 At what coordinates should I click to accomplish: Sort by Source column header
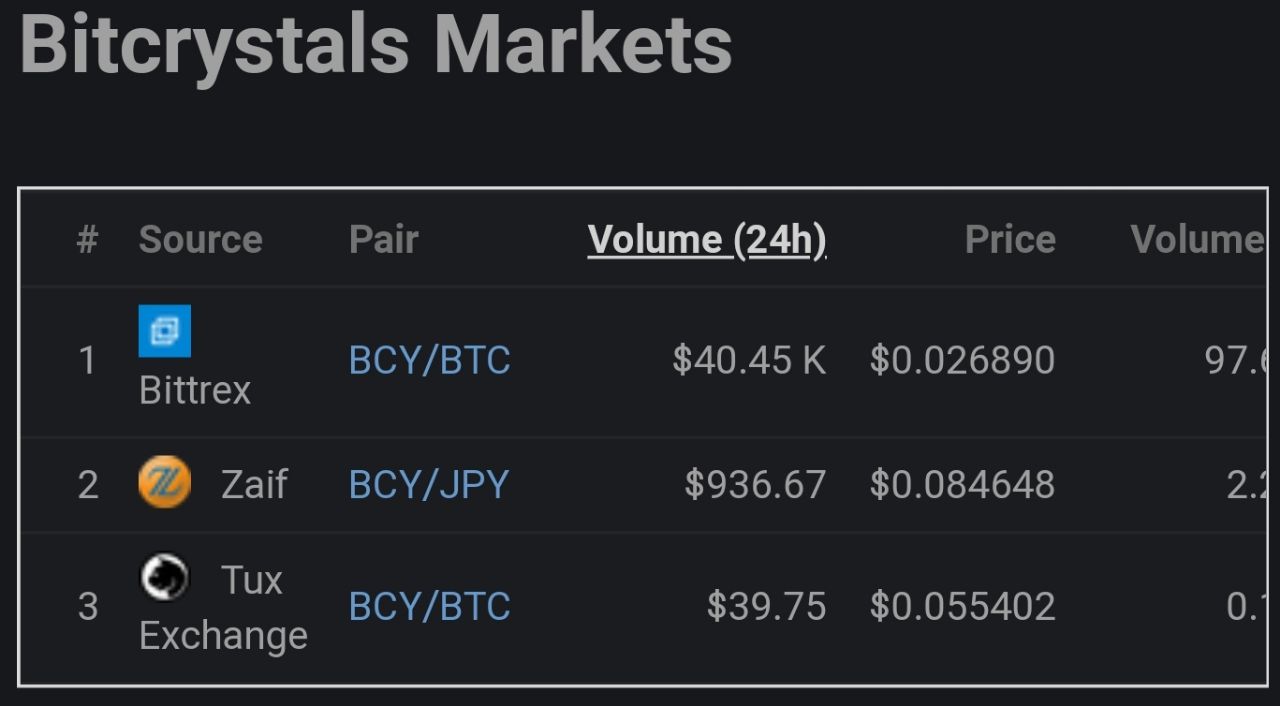tap(200, 240)
